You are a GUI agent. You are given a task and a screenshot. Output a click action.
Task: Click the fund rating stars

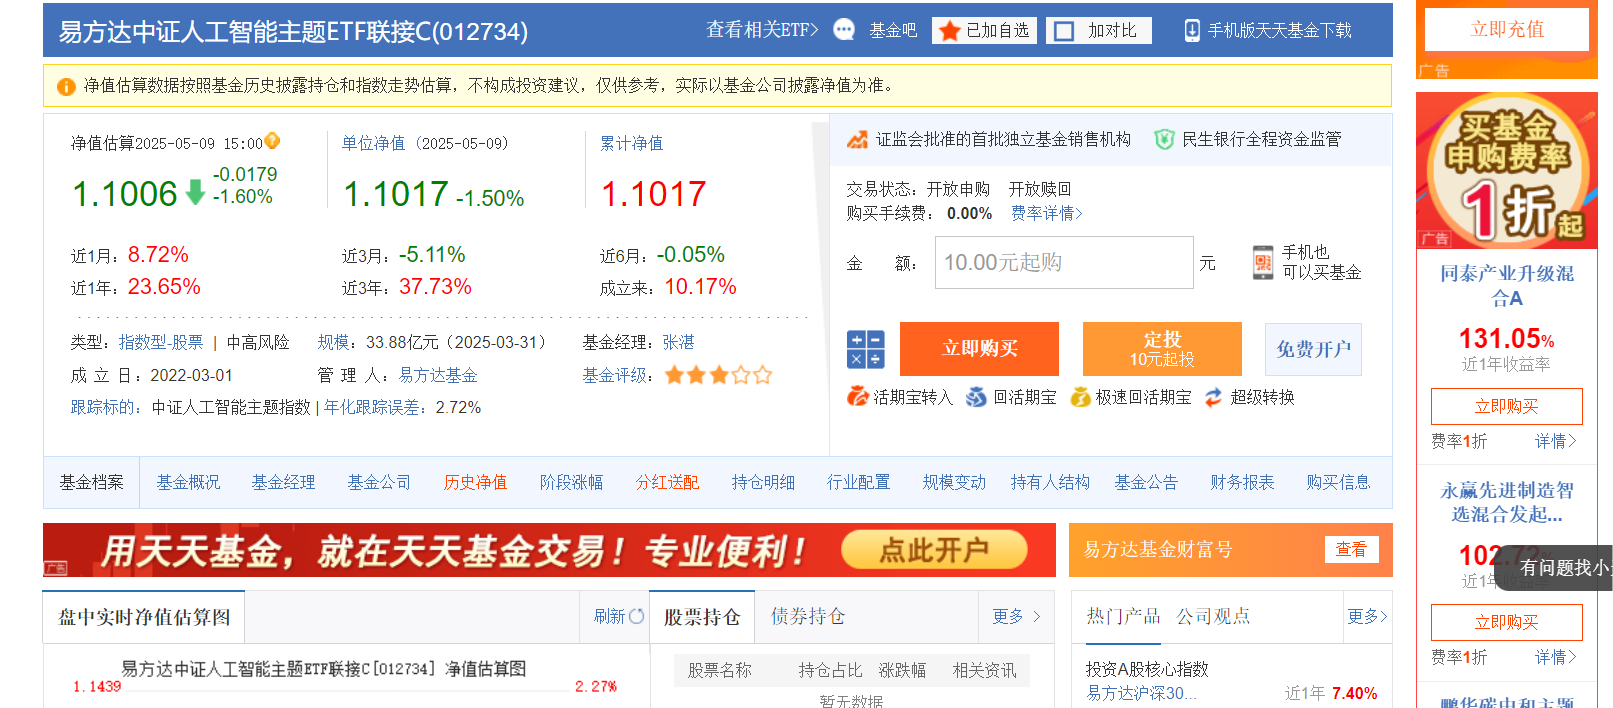tap(718, 375)
